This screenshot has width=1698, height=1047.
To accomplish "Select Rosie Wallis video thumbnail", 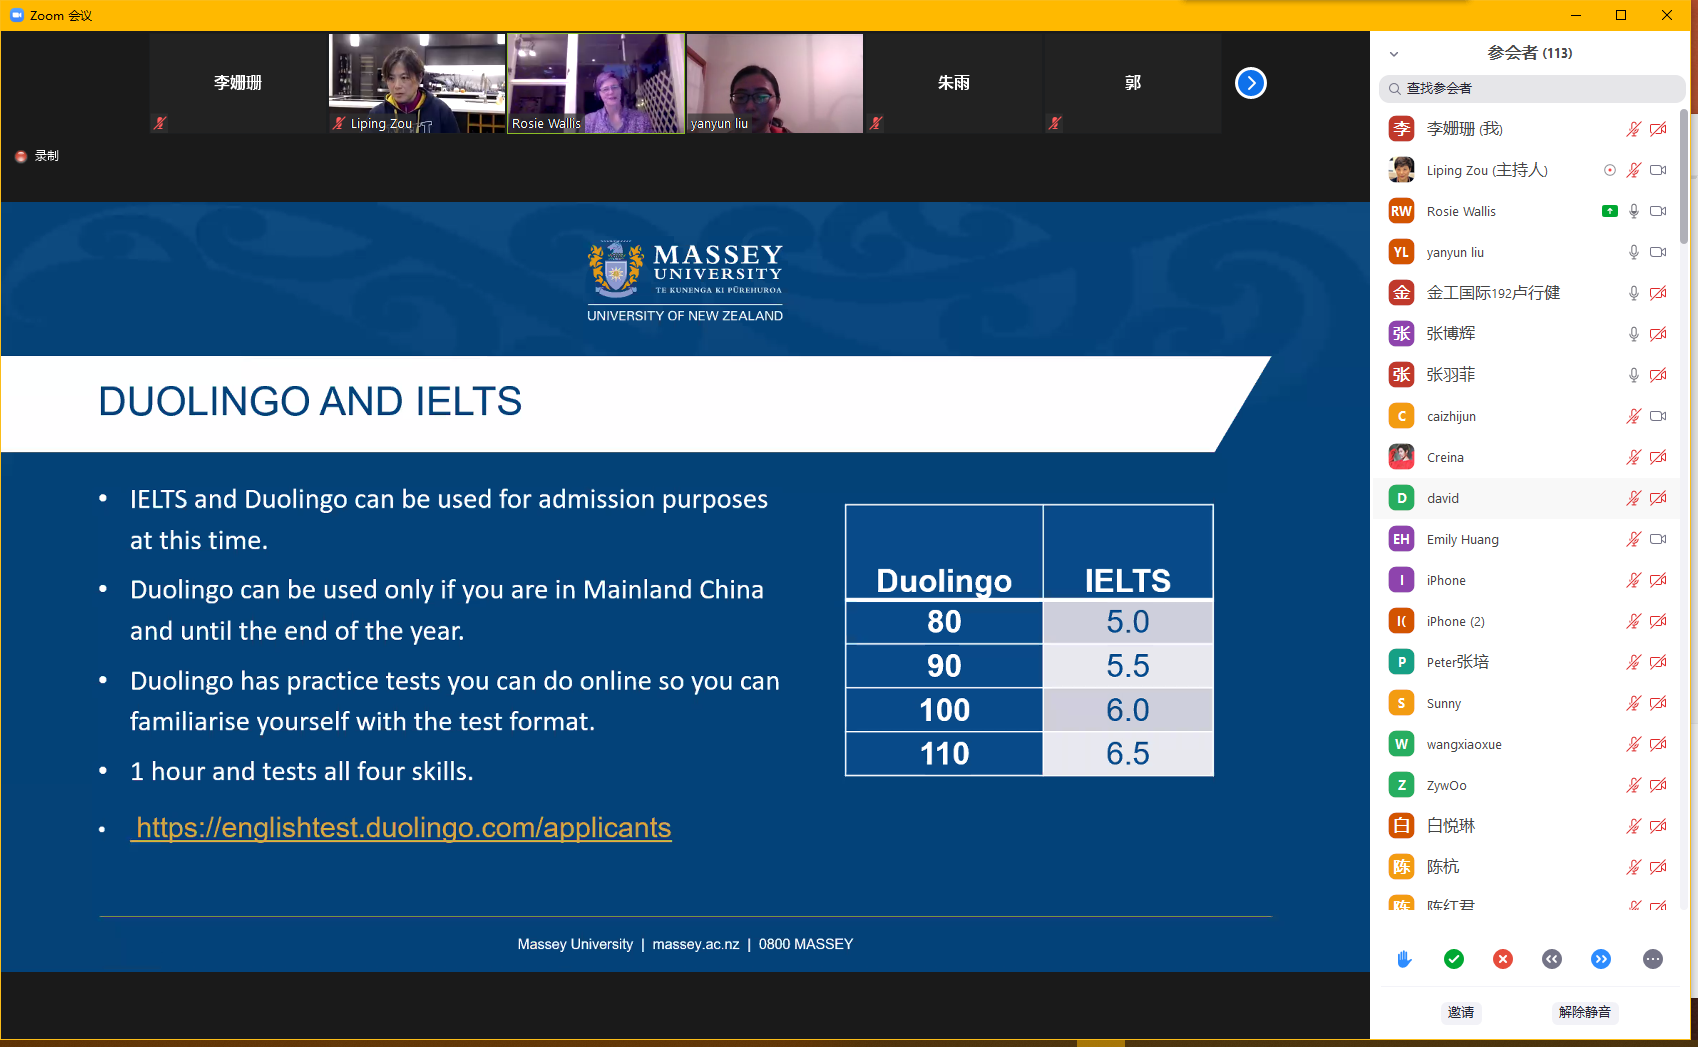I will click(x=596, y=83).
